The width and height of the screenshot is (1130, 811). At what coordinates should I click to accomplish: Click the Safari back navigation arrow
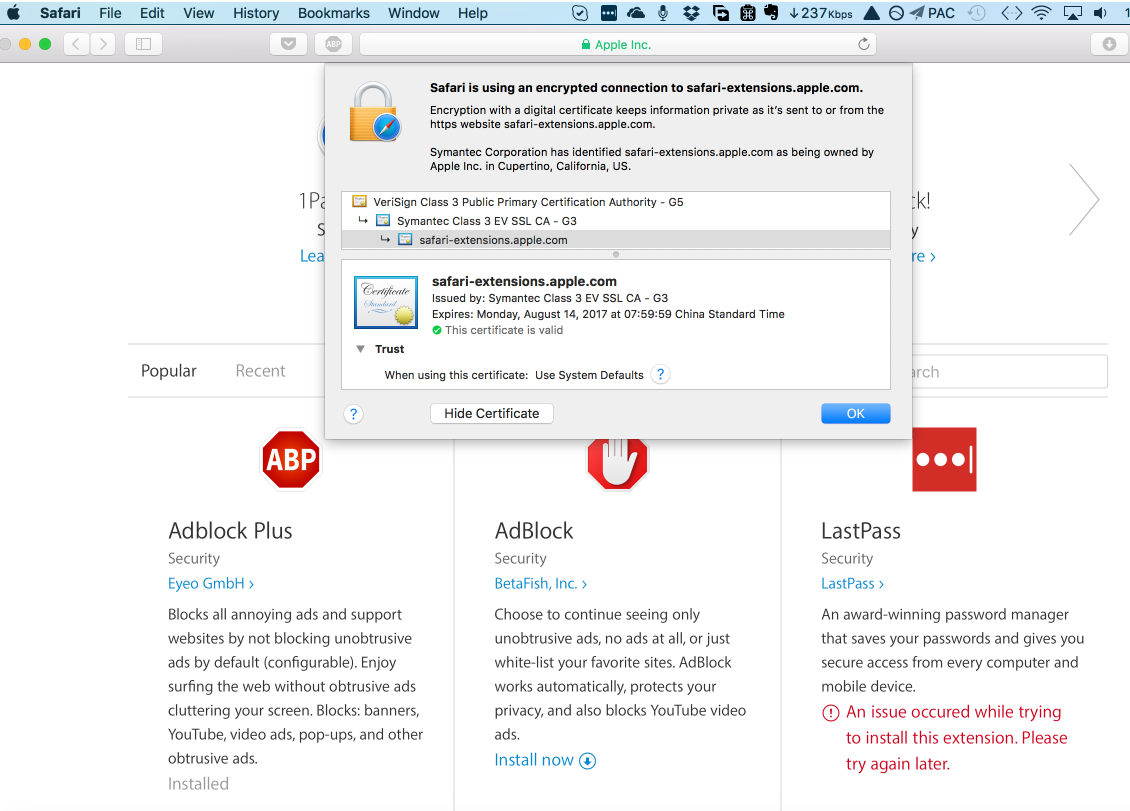(76, 44)
